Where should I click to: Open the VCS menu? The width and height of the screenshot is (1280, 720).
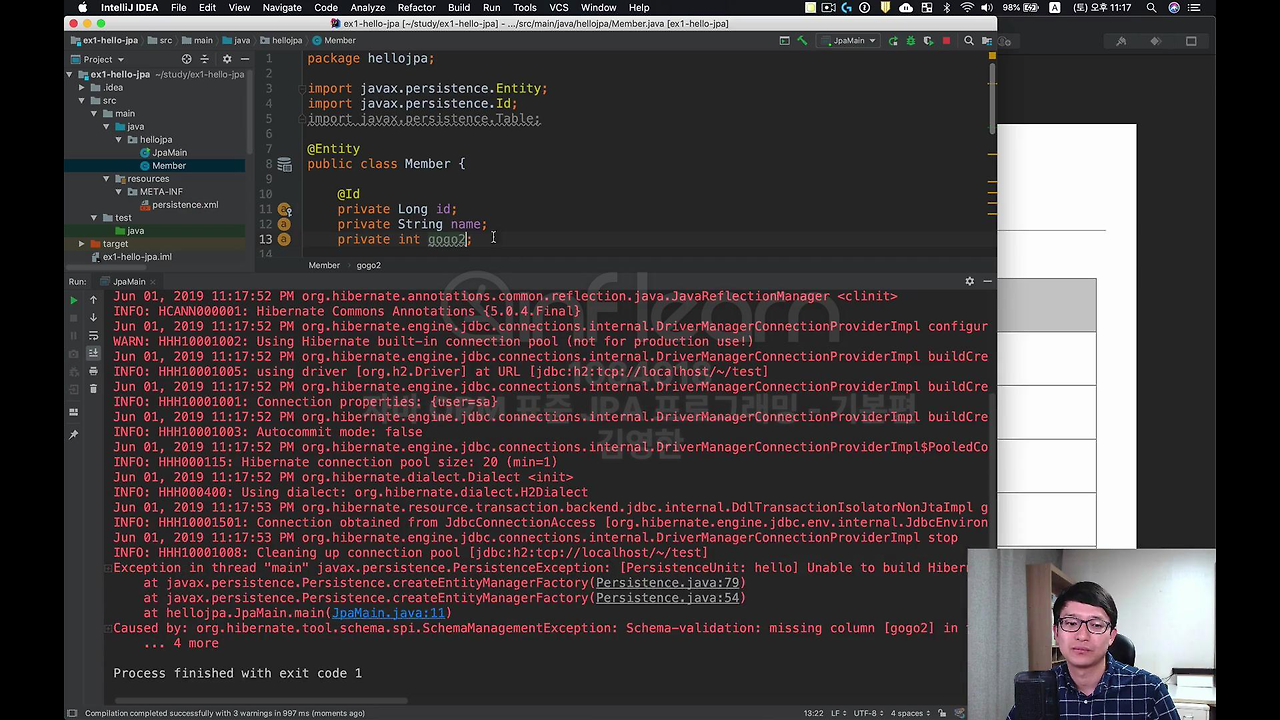(559, 7)
